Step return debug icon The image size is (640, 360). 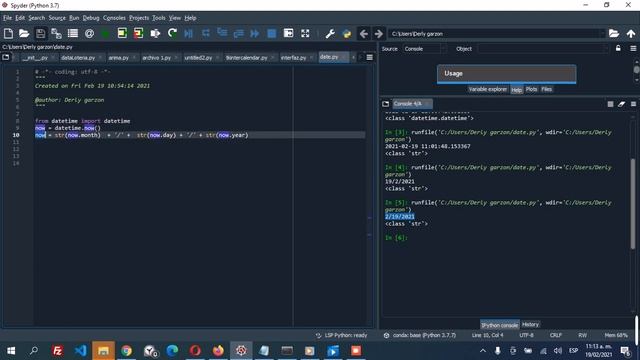[x=238, y=33]
